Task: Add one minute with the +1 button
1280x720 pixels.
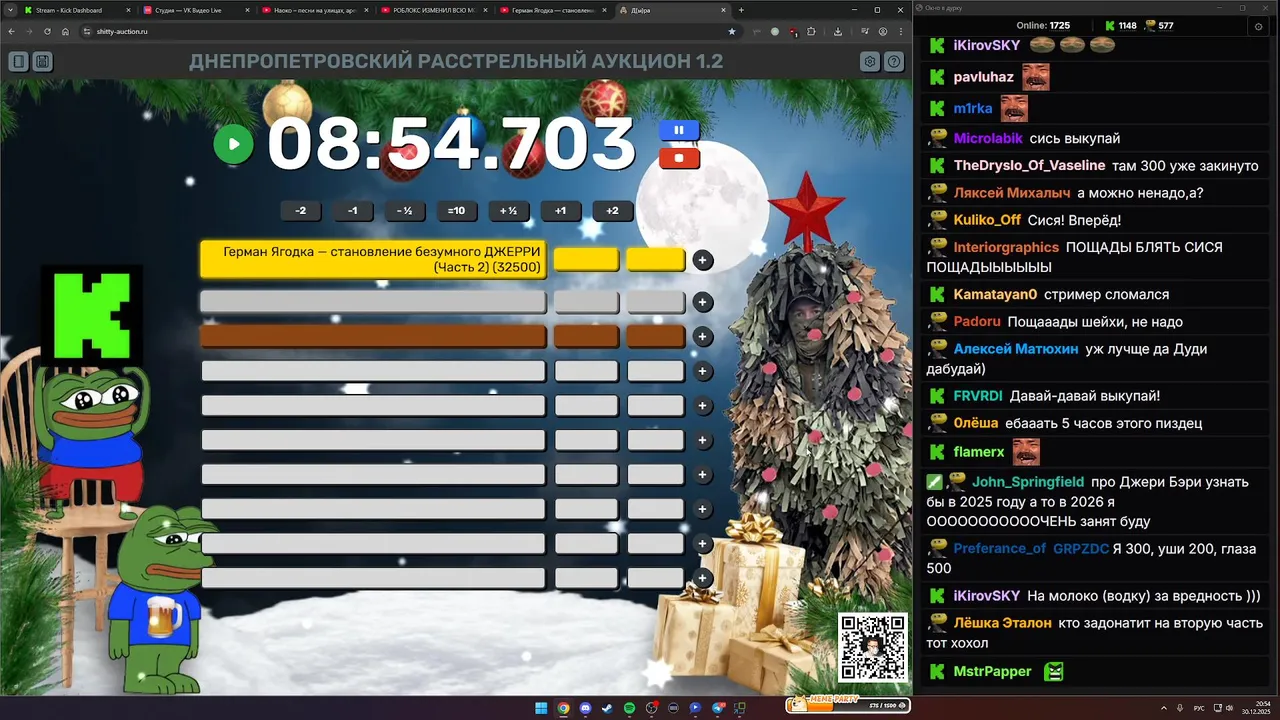Action: pyautogui.click(x=561, y=211)
